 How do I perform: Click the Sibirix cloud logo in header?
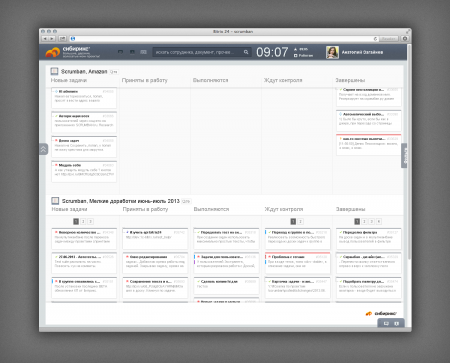pyautogui.click(x=53, y=52)
